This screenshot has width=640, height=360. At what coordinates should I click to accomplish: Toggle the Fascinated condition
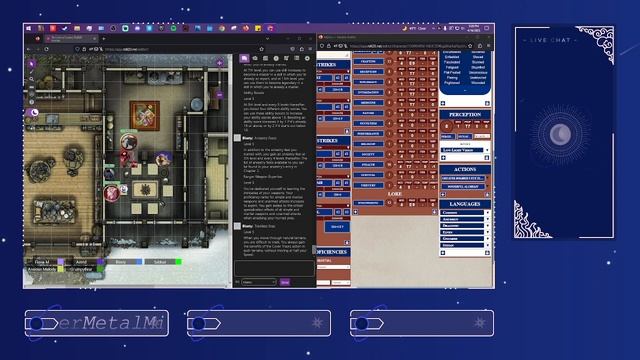click(x=452, y=62)
